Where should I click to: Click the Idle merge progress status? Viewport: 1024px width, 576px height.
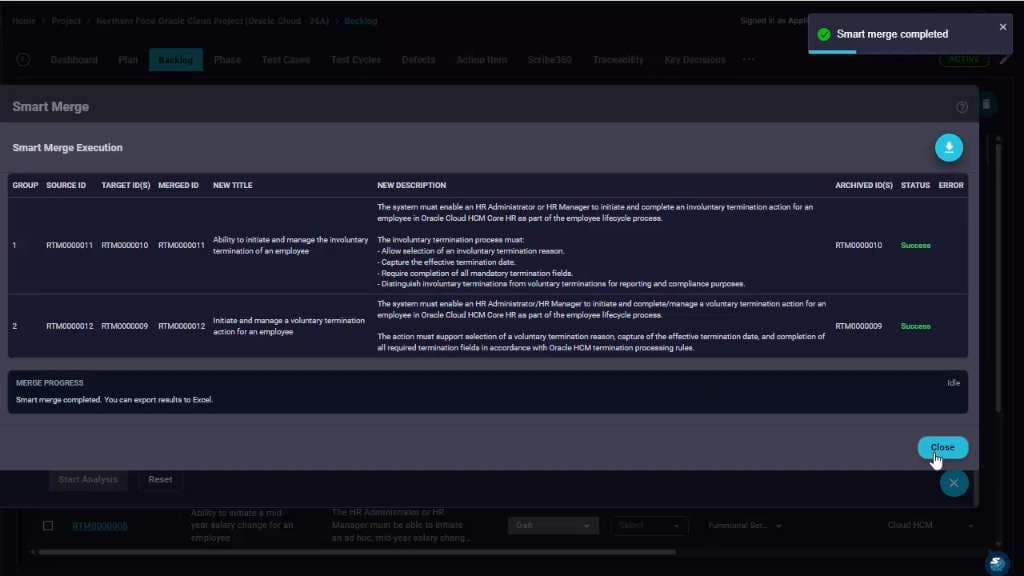click(x=953, y=383)
